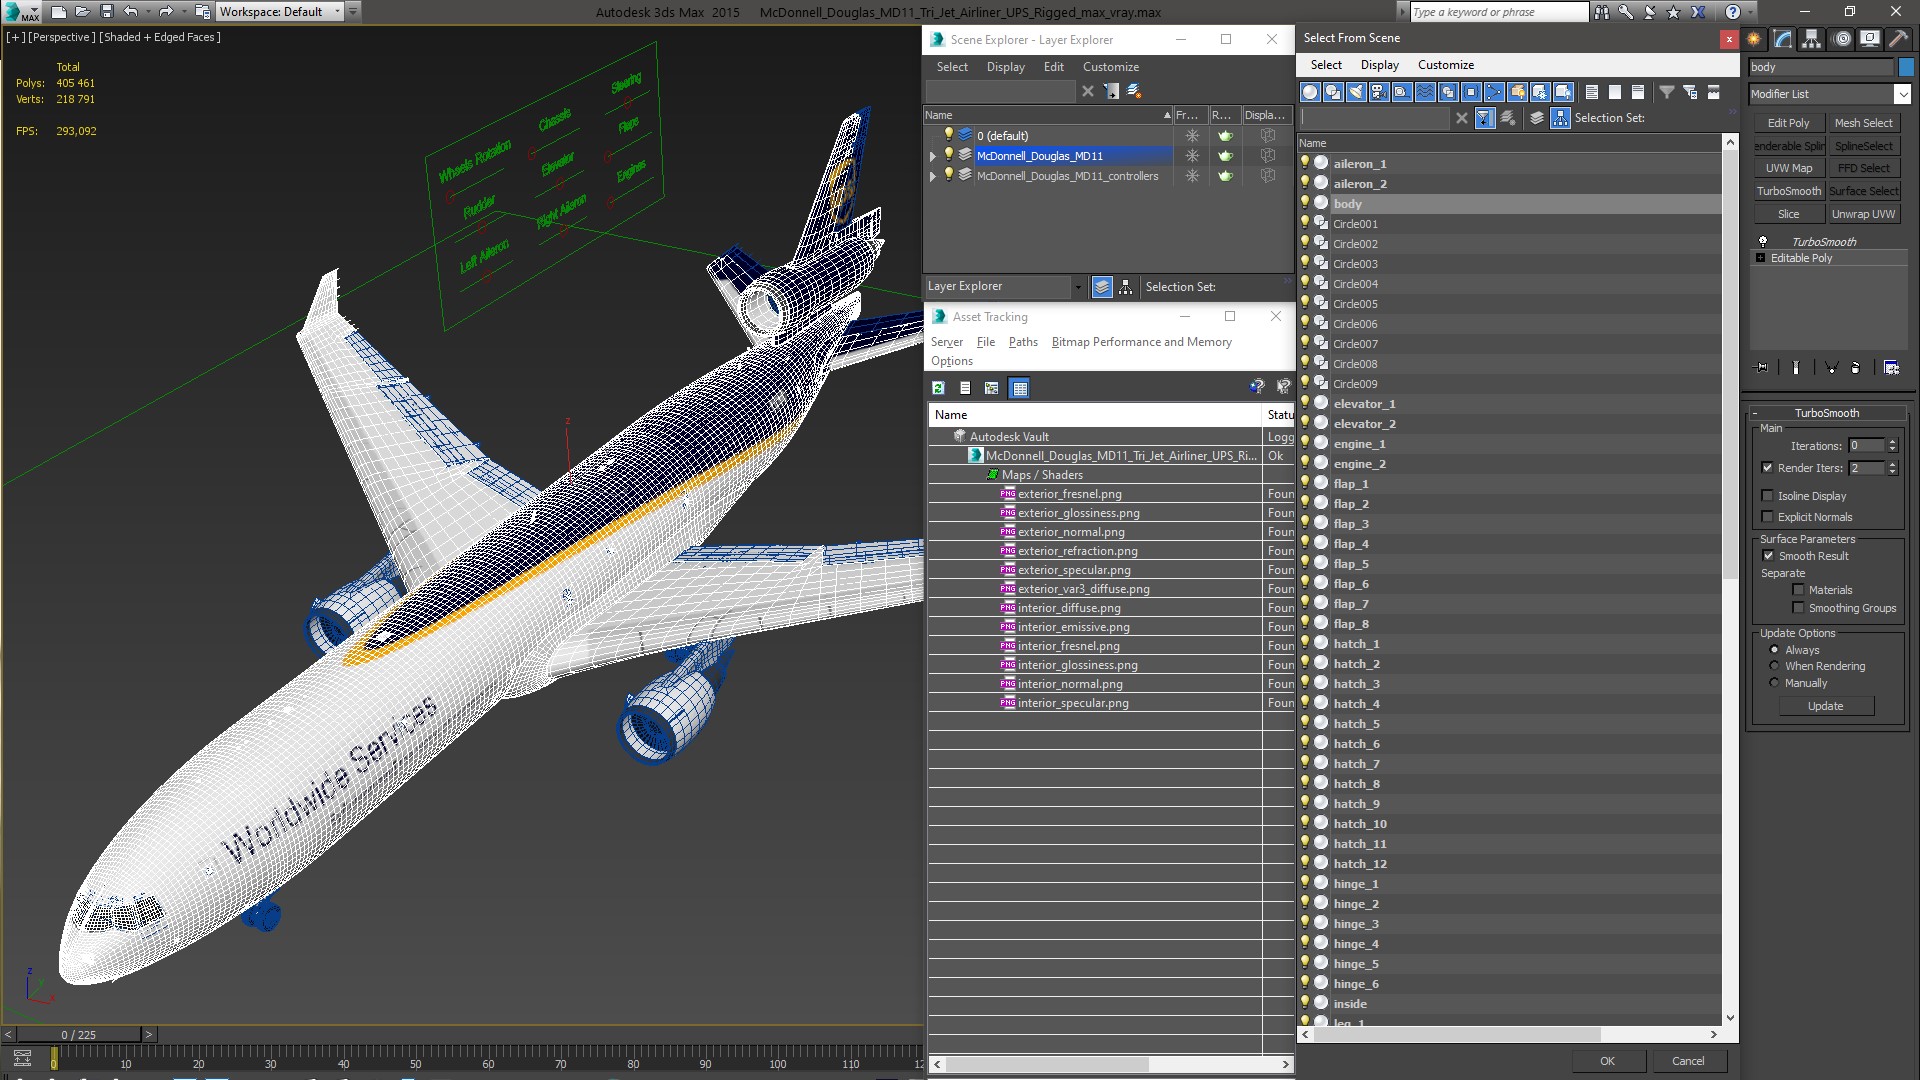Viewport: 1920px width, 1080px height.
Task: Click the Update button in TurboSmooth
Action: [1825, 706]
